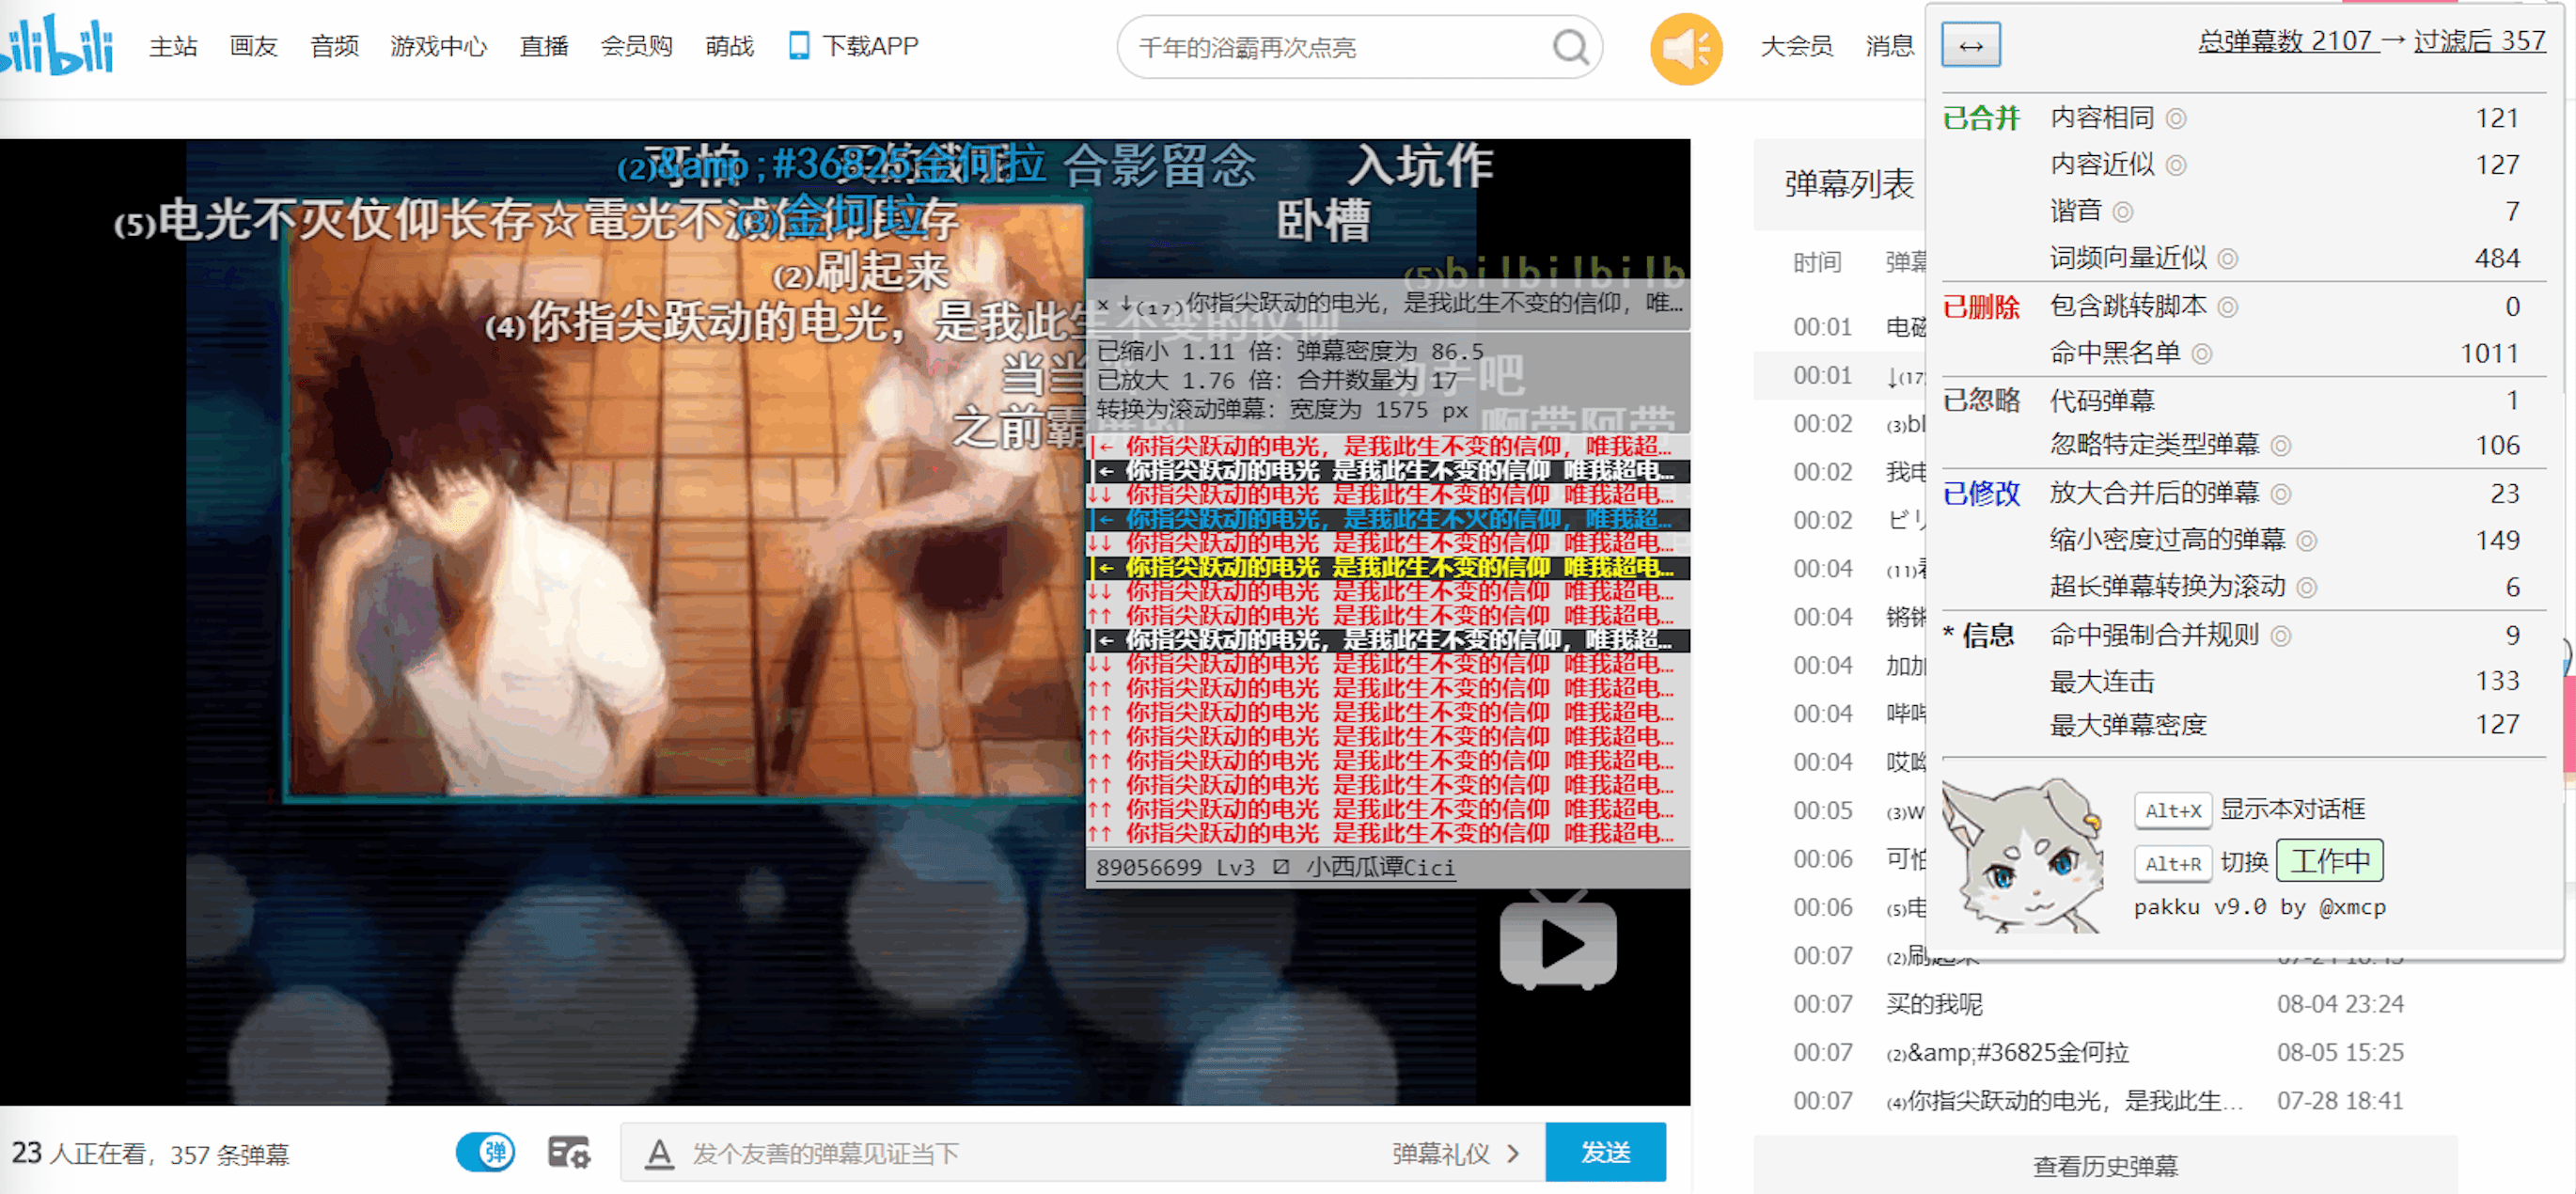Screen dimensions: 2576x1194
Task: Click the phone icon next to 下载APP
Action: point(798,46)
